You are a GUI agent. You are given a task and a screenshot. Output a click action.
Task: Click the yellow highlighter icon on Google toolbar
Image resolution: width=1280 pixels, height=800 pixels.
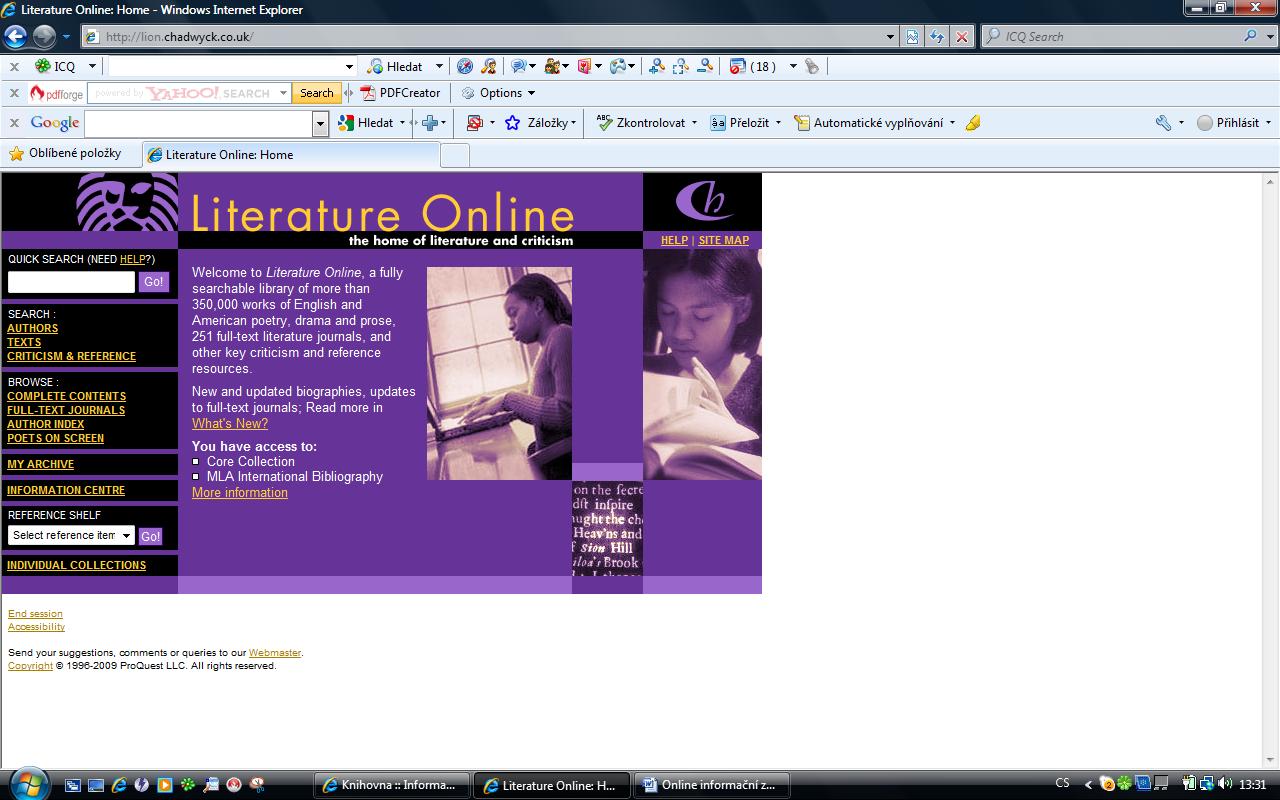[x=973, y=123]
